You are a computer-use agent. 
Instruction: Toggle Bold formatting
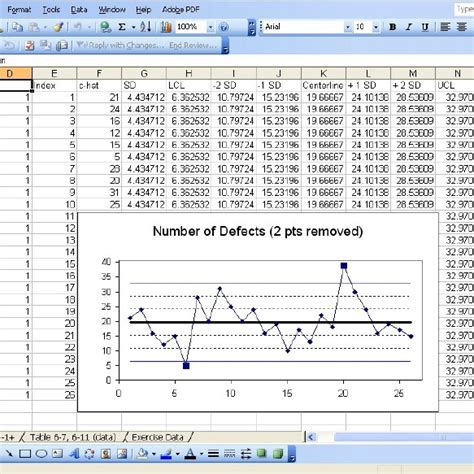[393, 27]
